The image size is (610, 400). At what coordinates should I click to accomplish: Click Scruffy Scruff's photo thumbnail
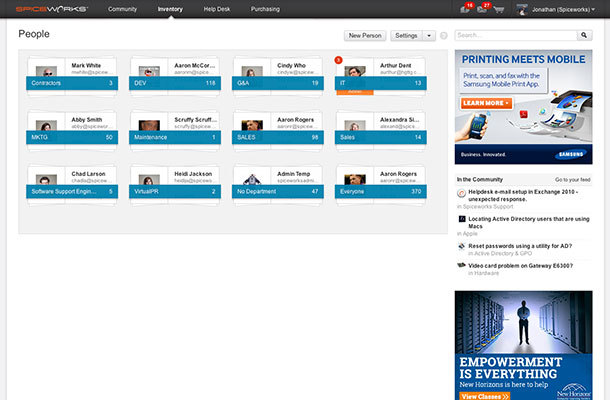pos(149,126)
